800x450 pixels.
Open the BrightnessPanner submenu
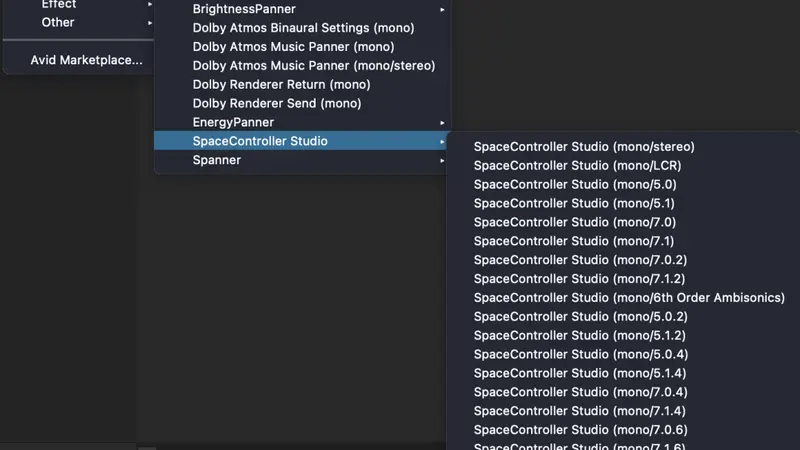click(302, 9)
